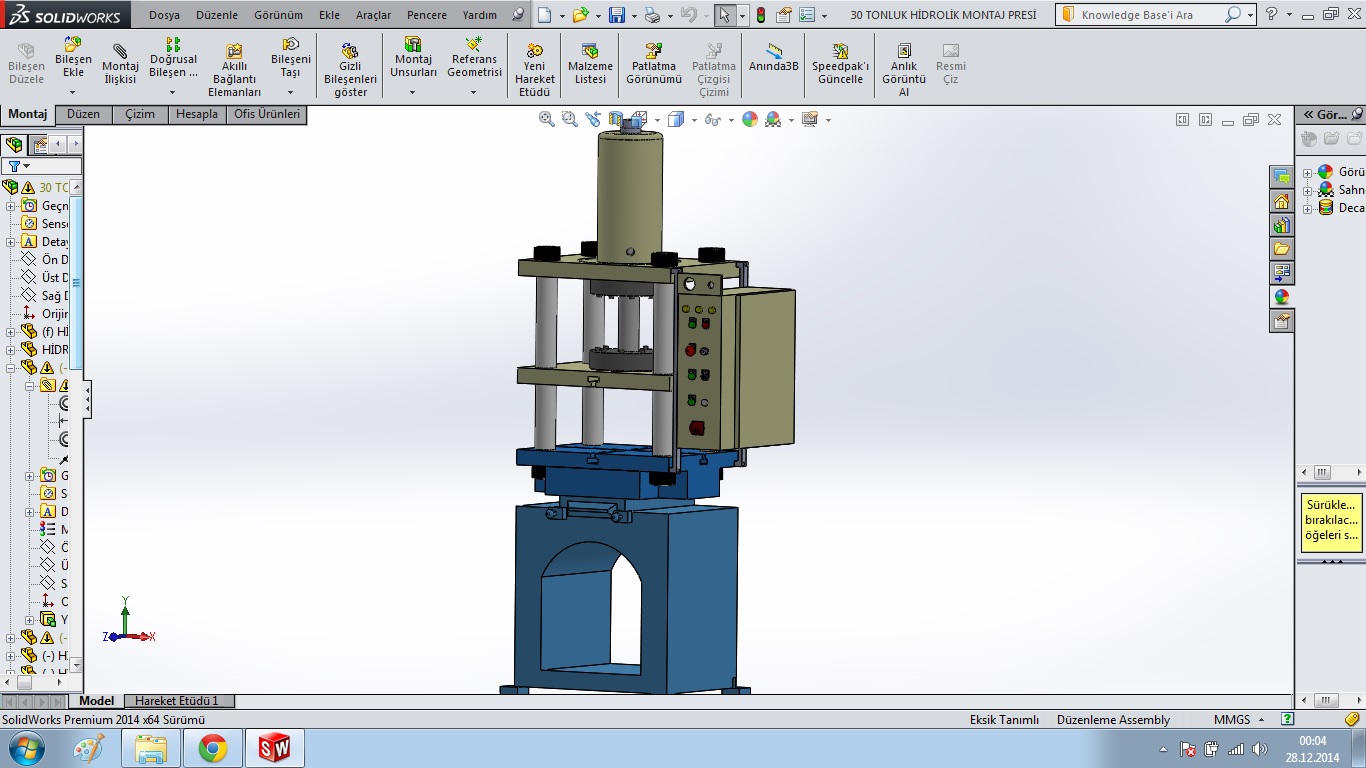1366x768 pixels.
Task: Click the Bileşen Ekle (insert component) tool
Action: click(x=73, y=59)
